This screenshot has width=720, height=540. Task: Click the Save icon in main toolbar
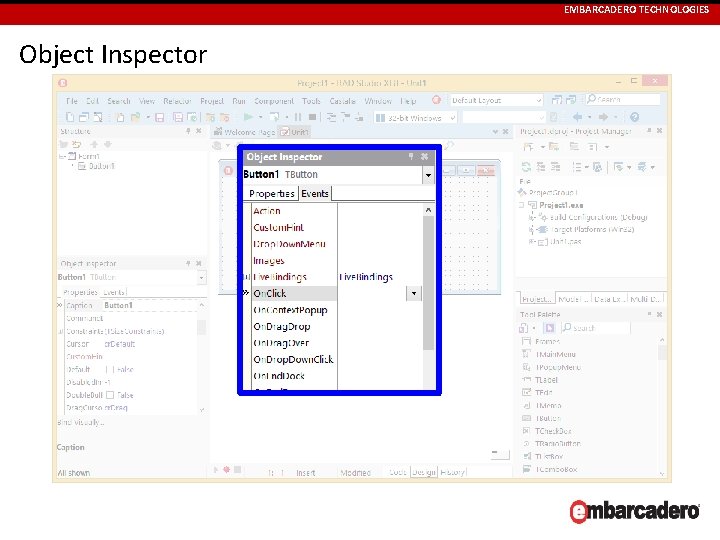click(x=159, y=118)
